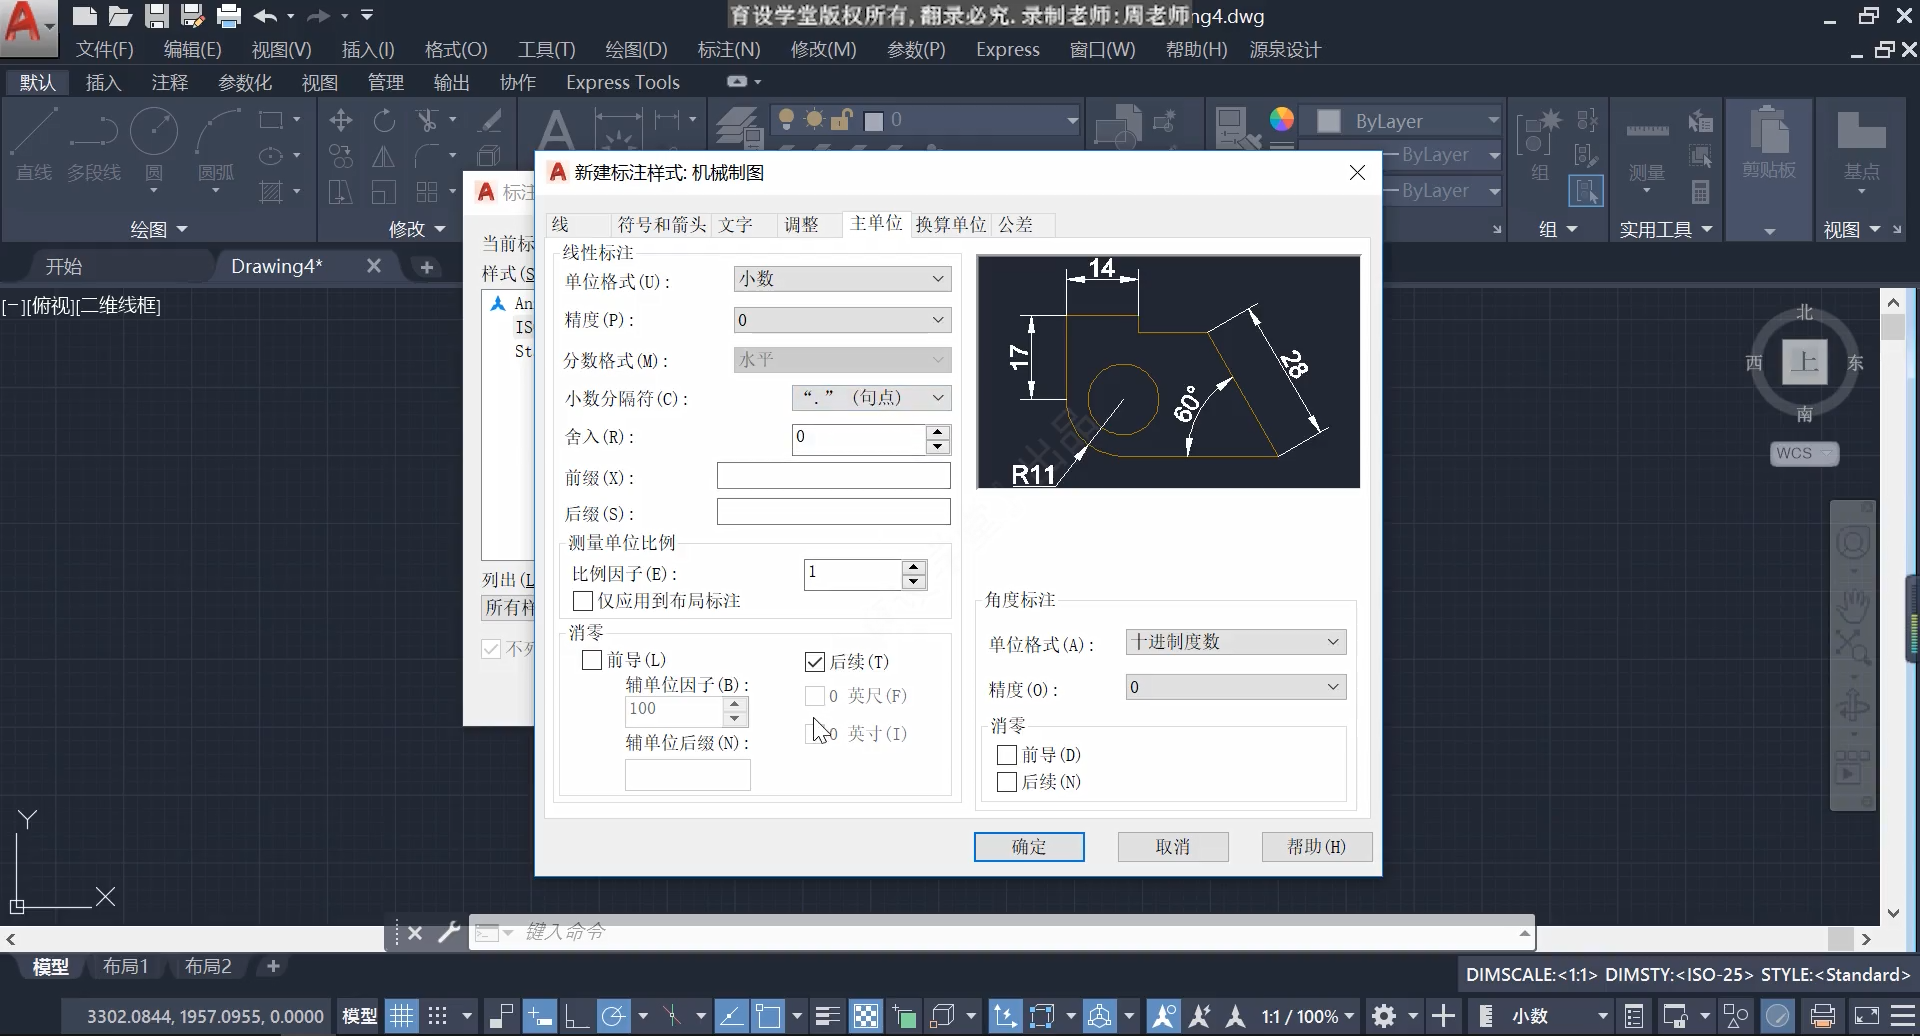Click the Help button in dialog

click(1317, 847)
